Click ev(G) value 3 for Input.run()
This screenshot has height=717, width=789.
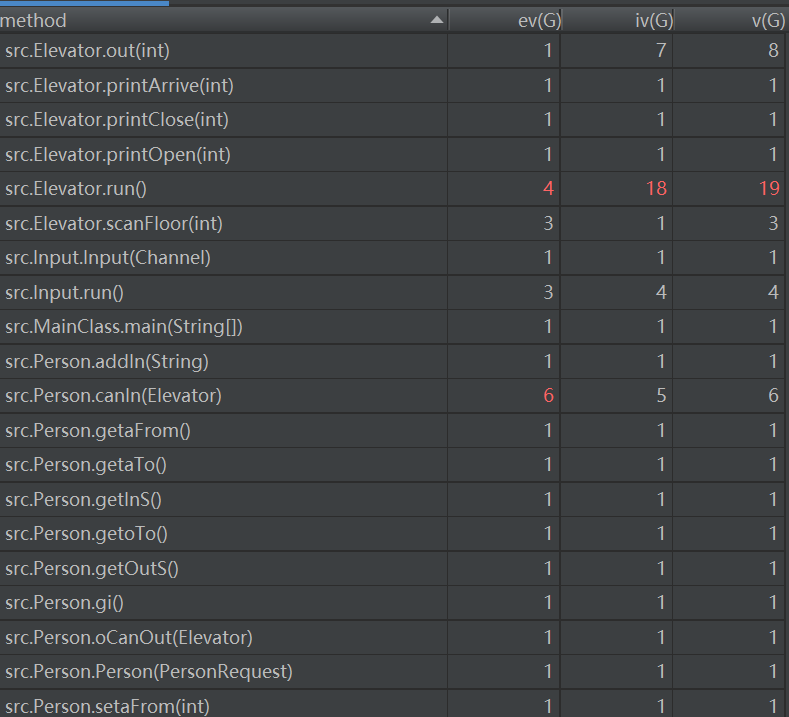(548, 292)
